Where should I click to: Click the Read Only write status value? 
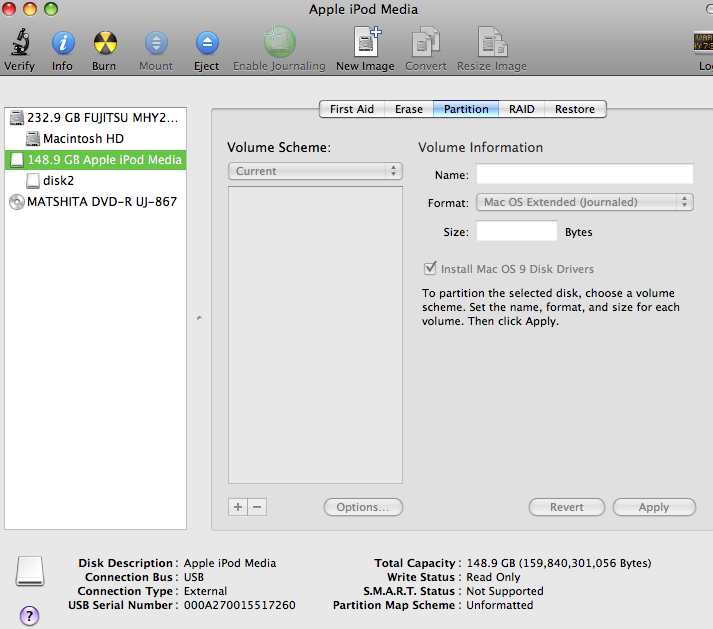(x=493, y=577)
